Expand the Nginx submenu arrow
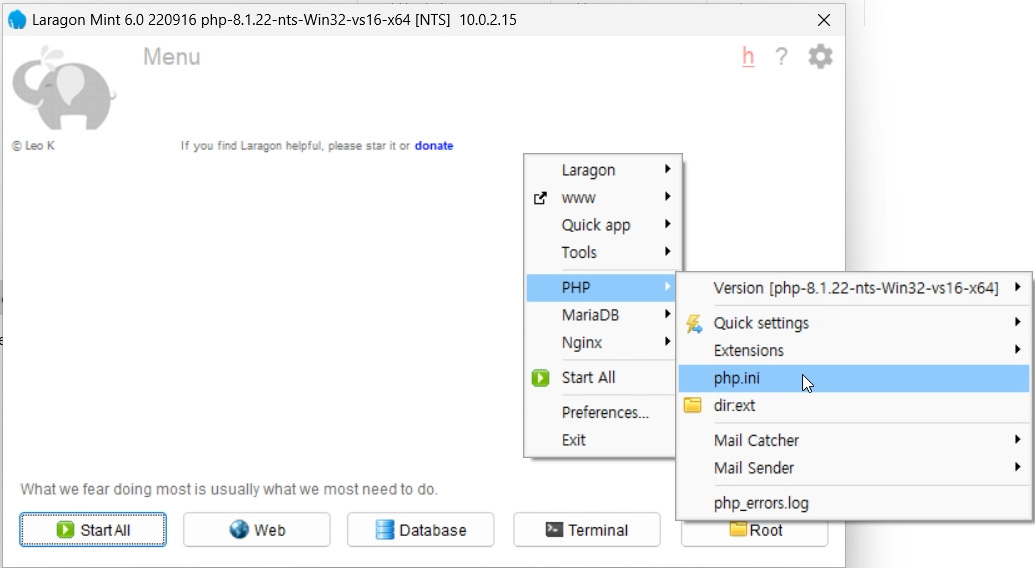Image resolution: width=1035 pixels, height=568 pixels. (667, 342)
